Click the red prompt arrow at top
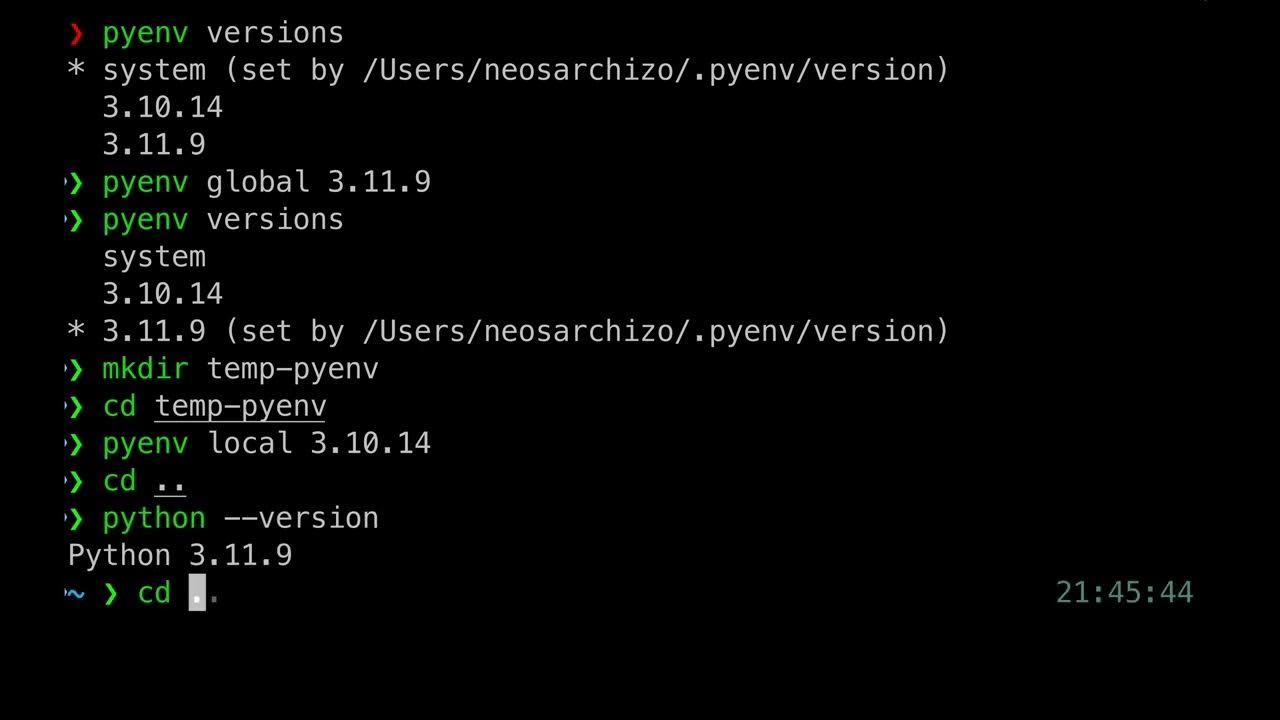The width and height of the screenshot is (1280, 720). [76, 33]
